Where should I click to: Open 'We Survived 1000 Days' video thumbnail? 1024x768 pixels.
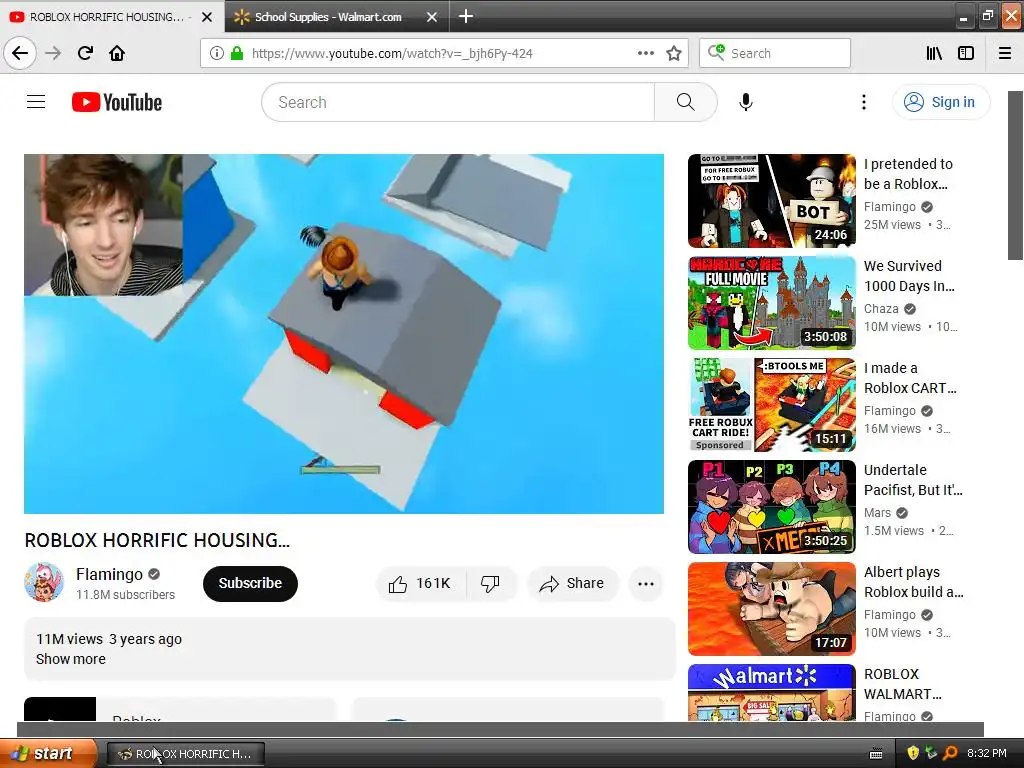click(x=771, y=303)
